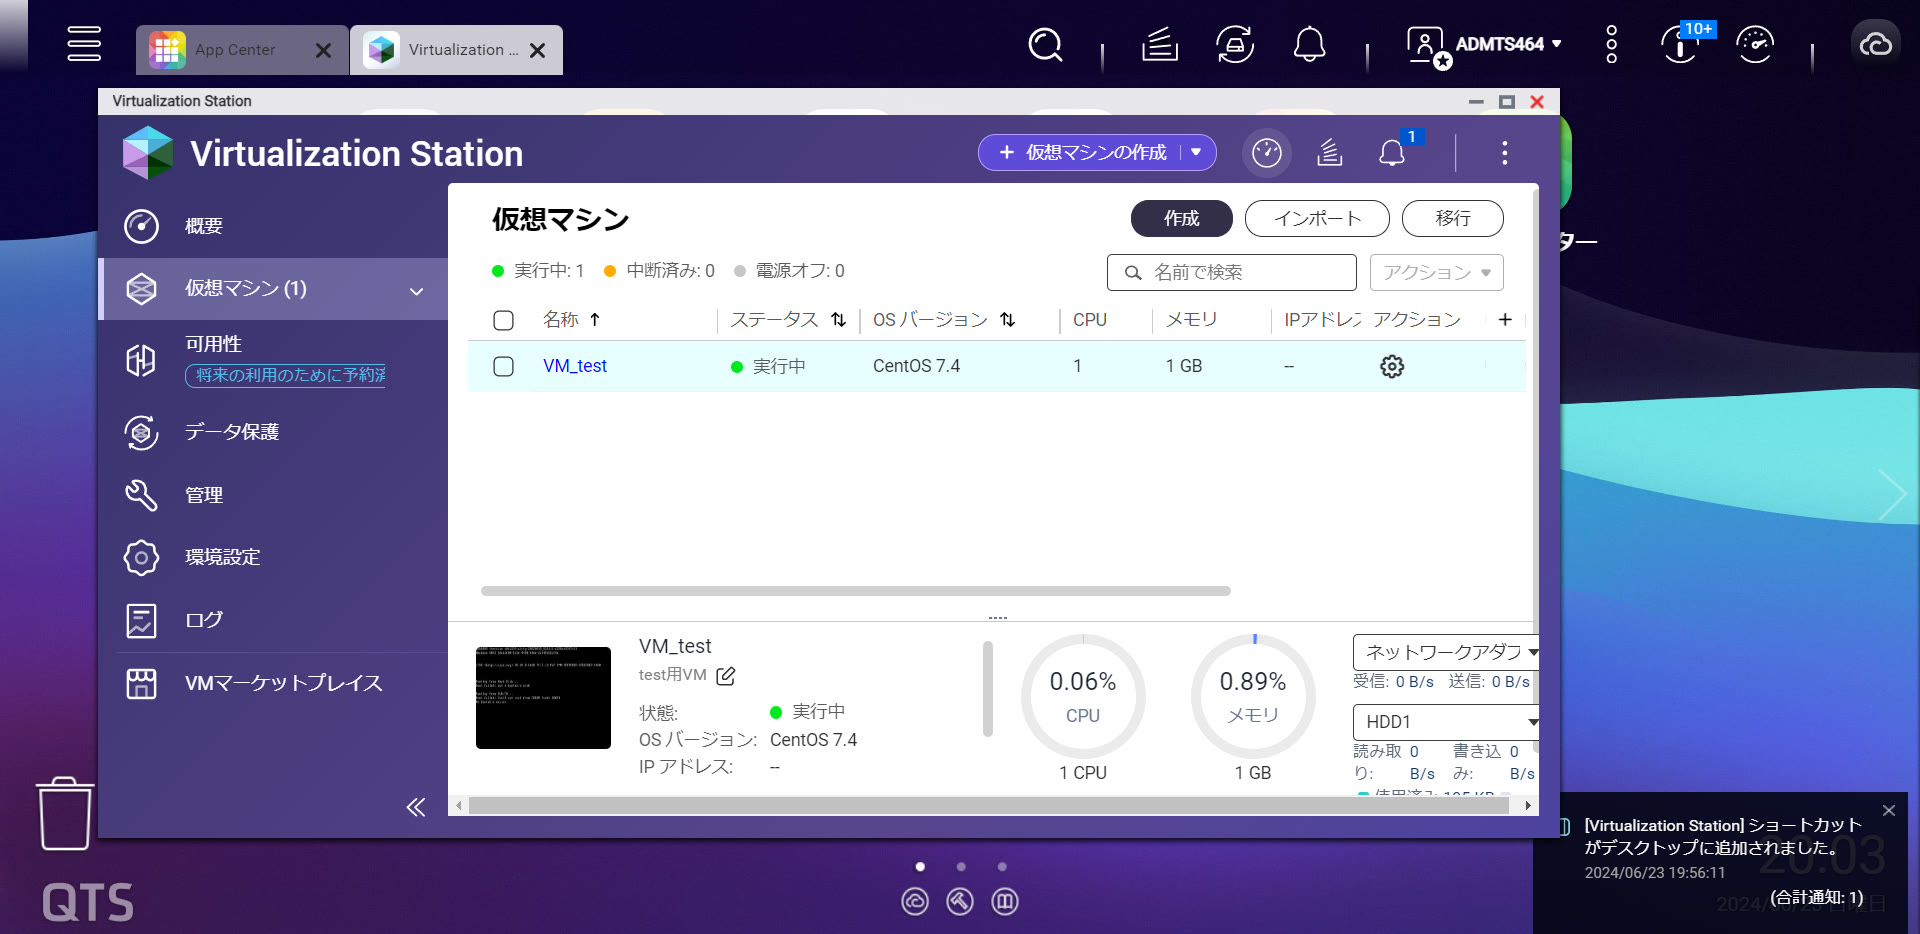This screenshot has width=1920, height=934.
Task: Go to next desktop page arrow
Action: pos(1893,494)
